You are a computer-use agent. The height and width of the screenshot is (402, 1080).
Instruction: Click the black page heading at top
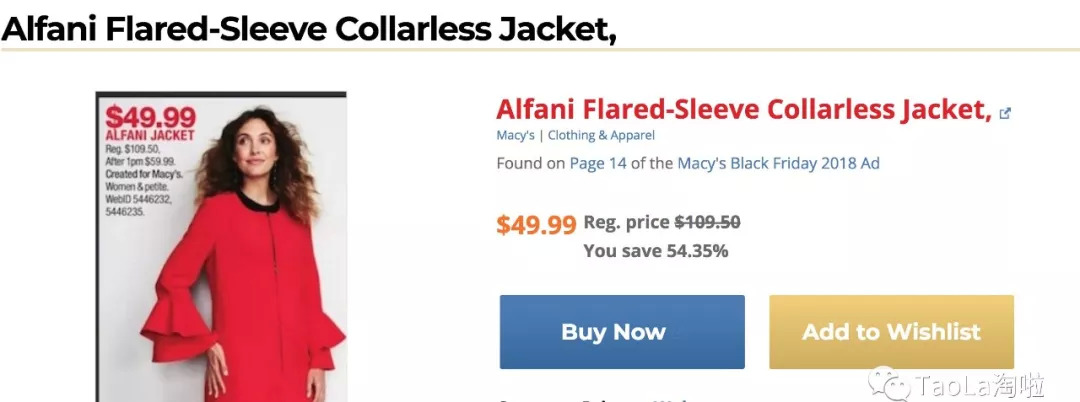pos(308,29)
